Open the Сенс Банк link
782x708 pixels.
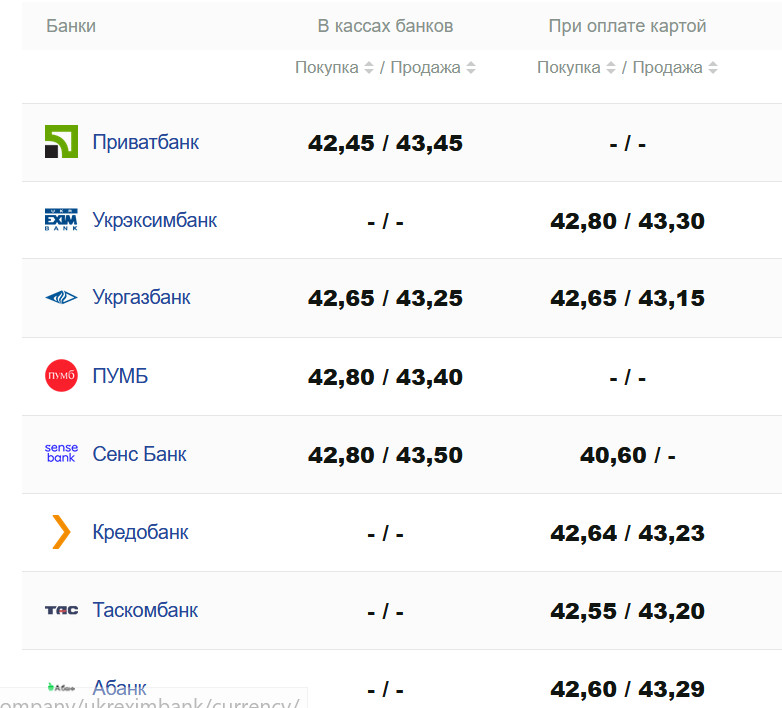pos(139,454)
